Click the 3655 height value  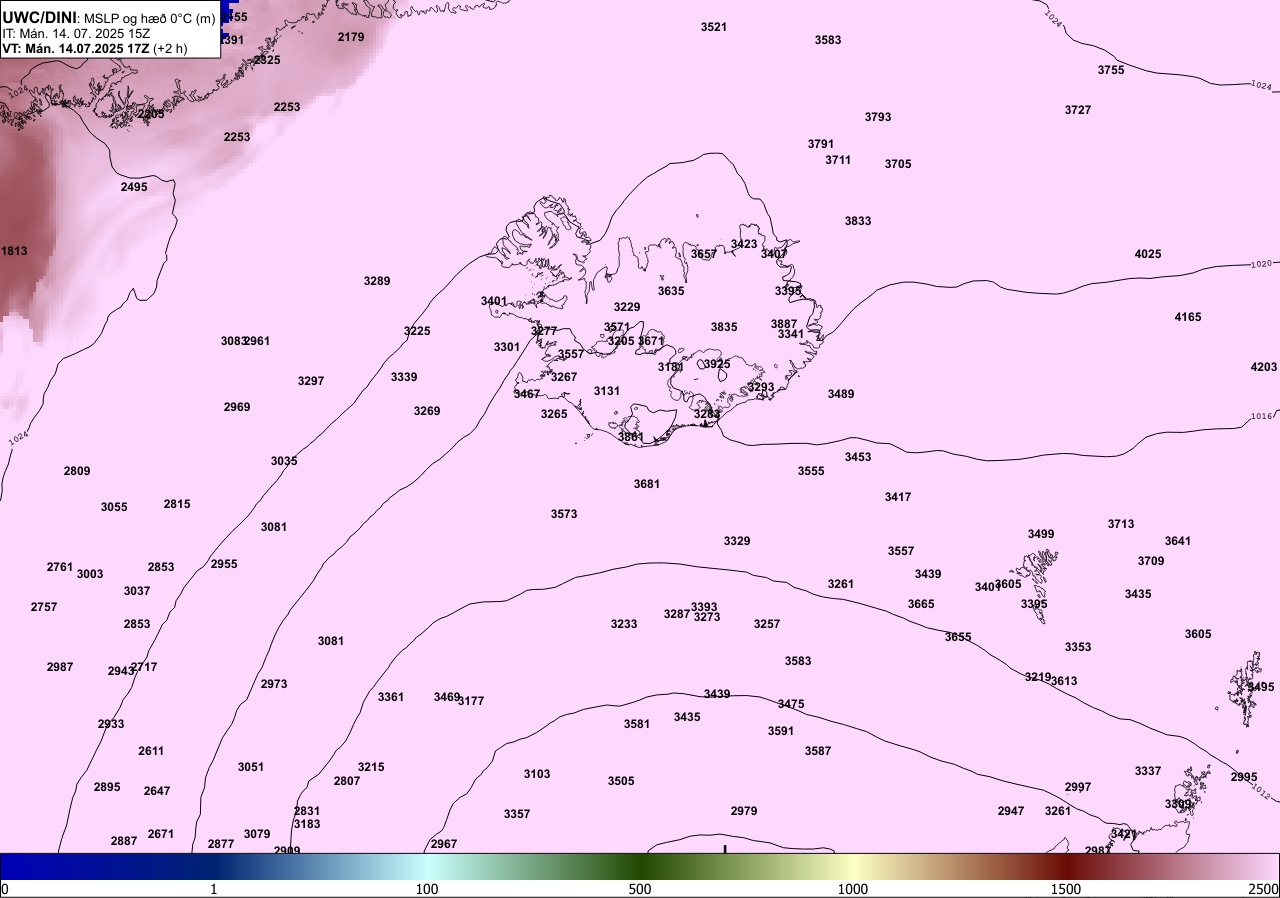[x=958, y=637]
